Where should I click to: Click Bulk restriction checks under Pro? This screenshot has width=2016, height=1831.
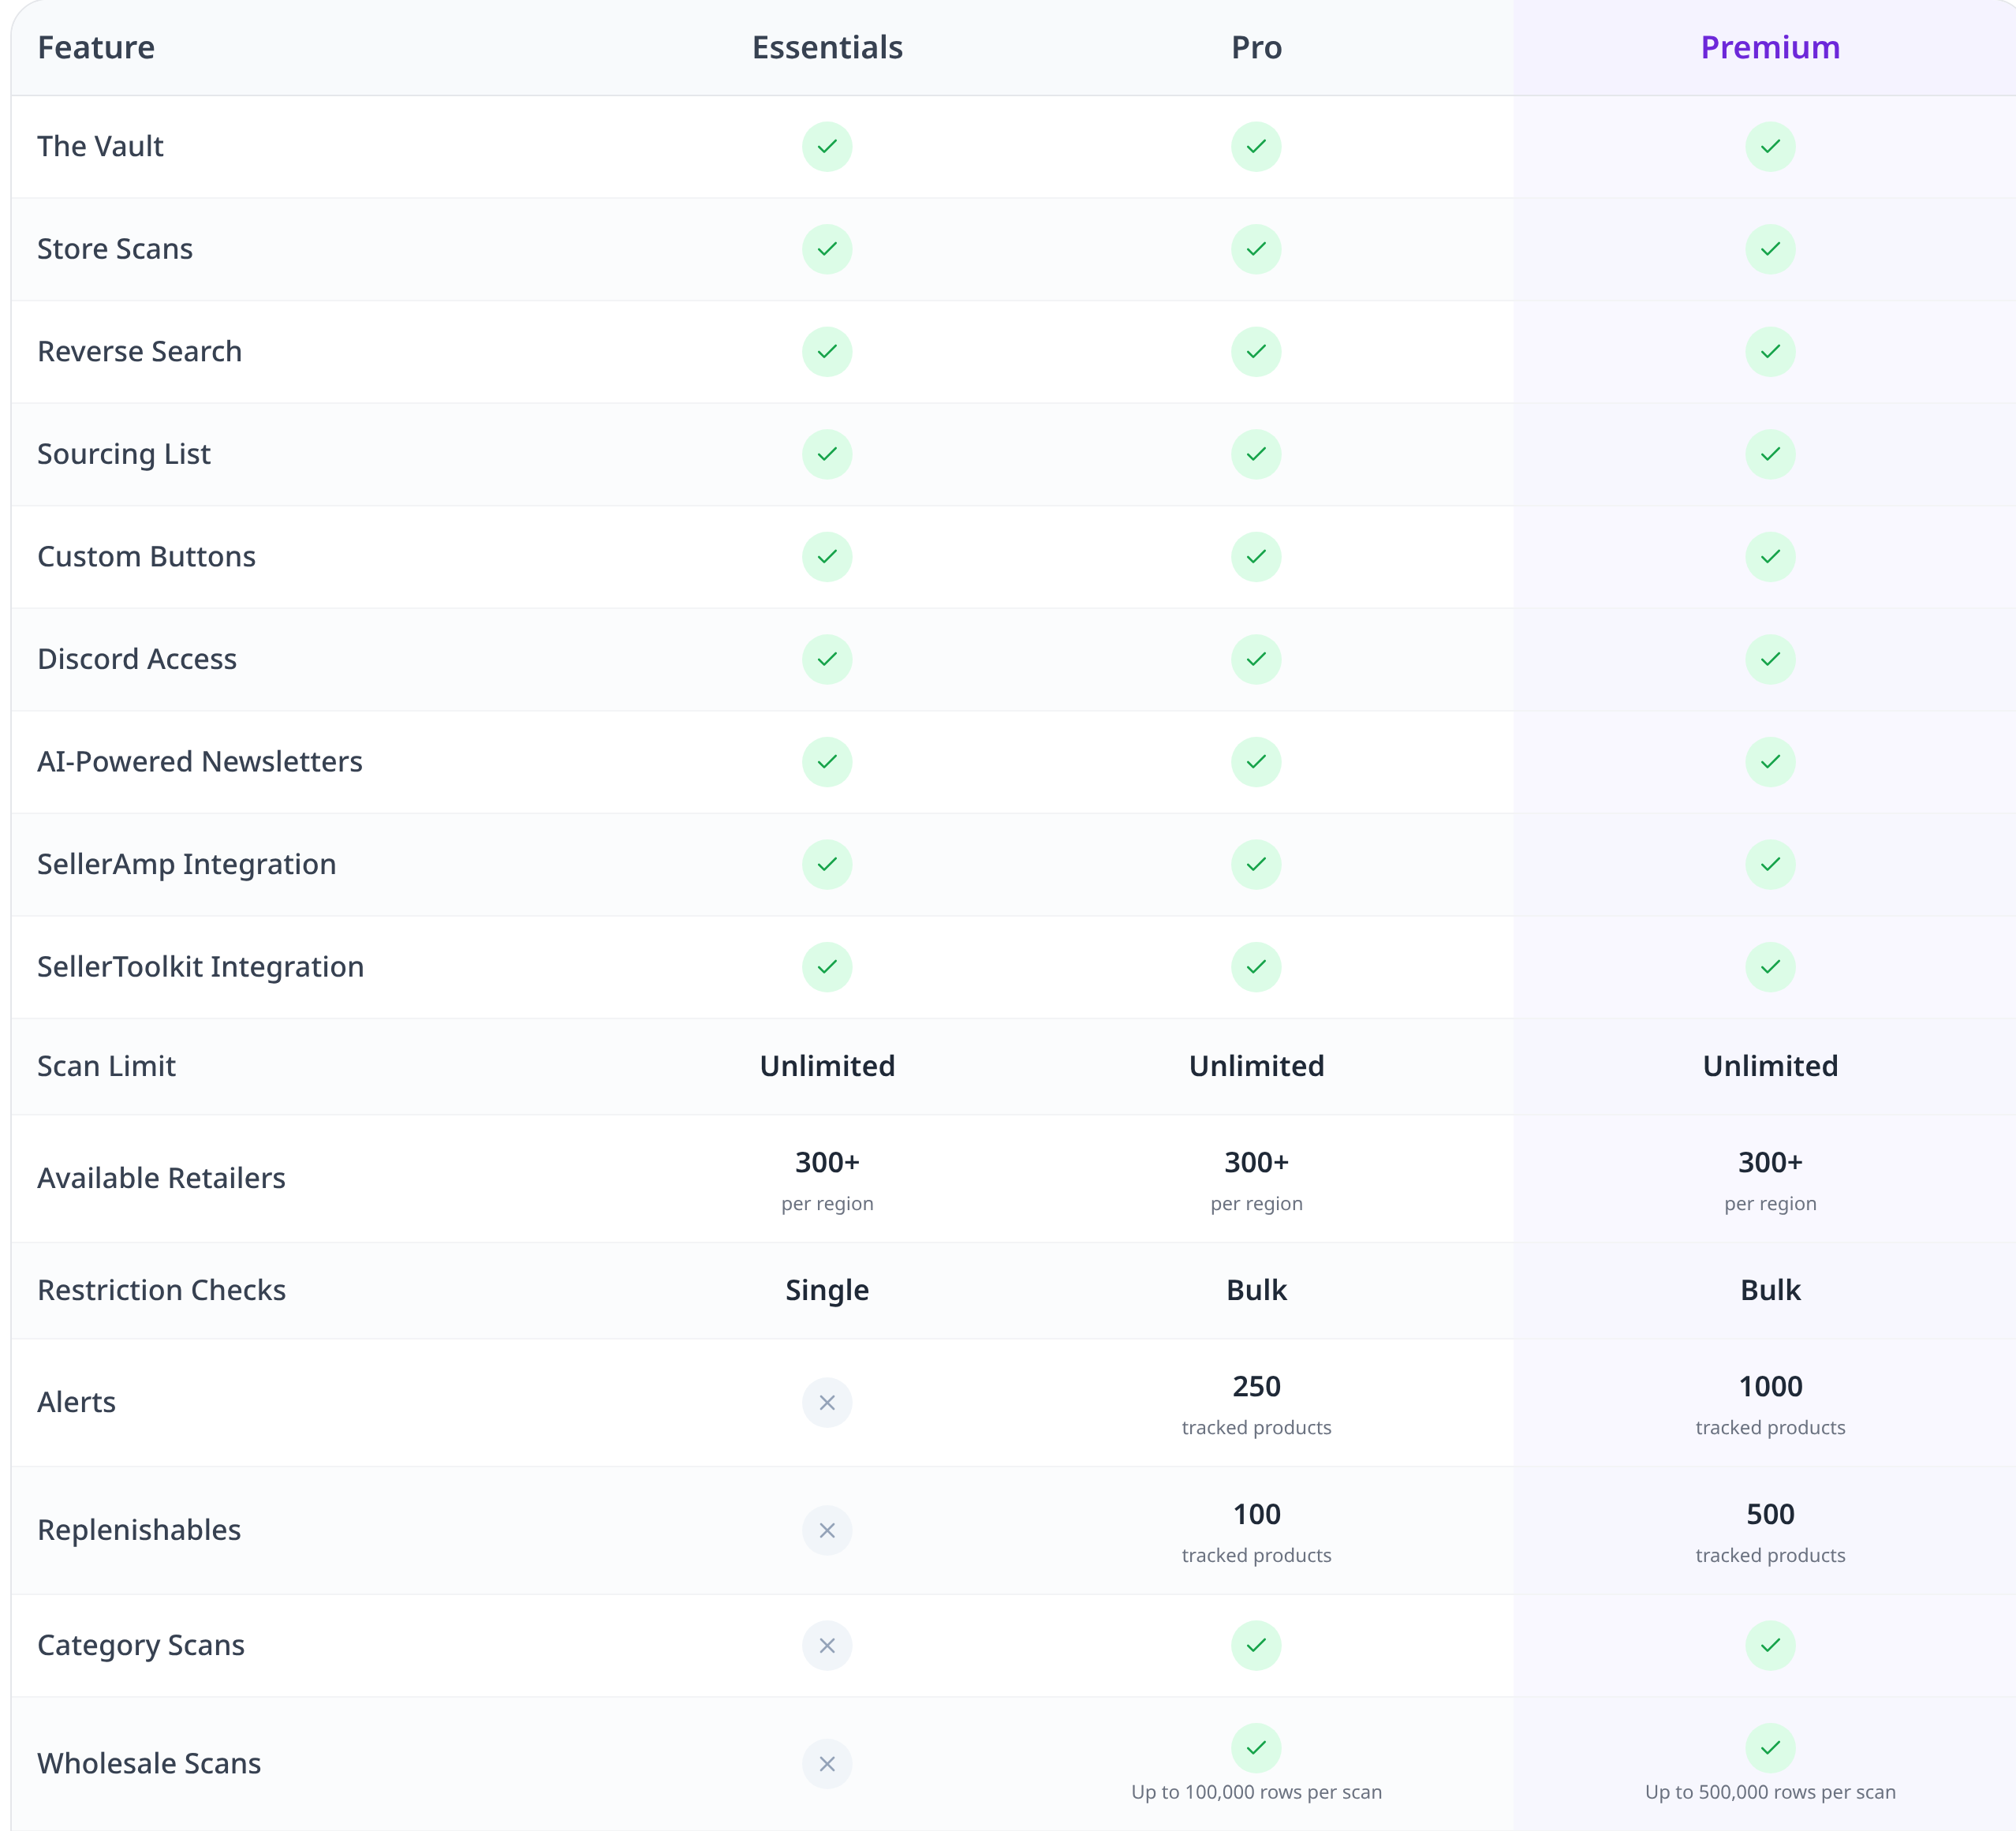1256,1290
